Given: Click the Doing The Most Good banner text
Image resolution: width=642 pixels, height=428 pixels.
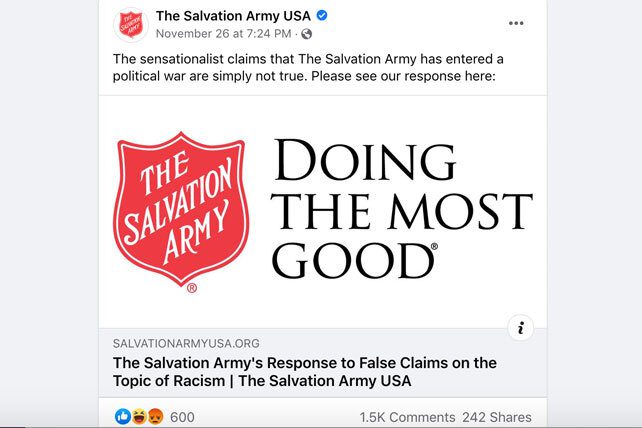Looking at the screenshot, I should tap(401, 209).
